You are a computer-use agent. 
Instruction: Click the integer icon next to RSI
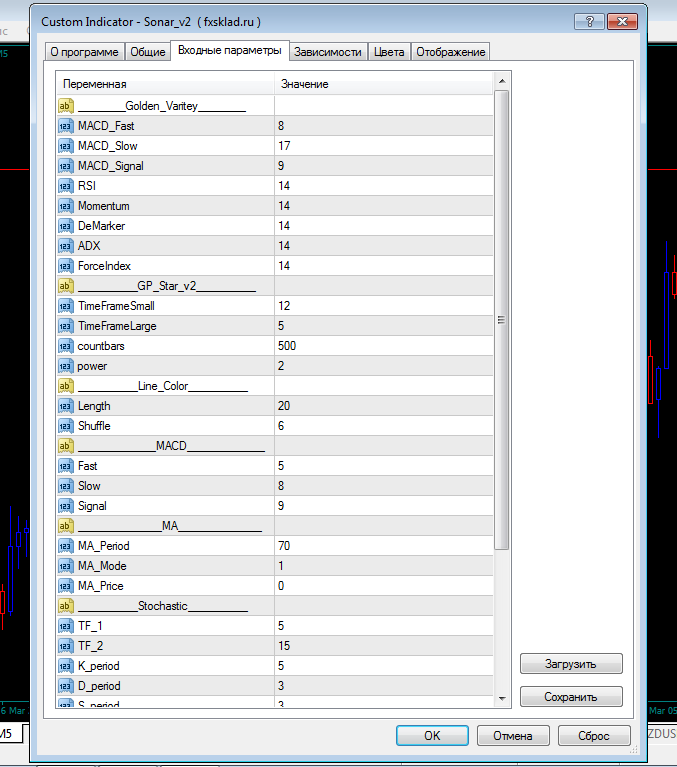[66, 186]
